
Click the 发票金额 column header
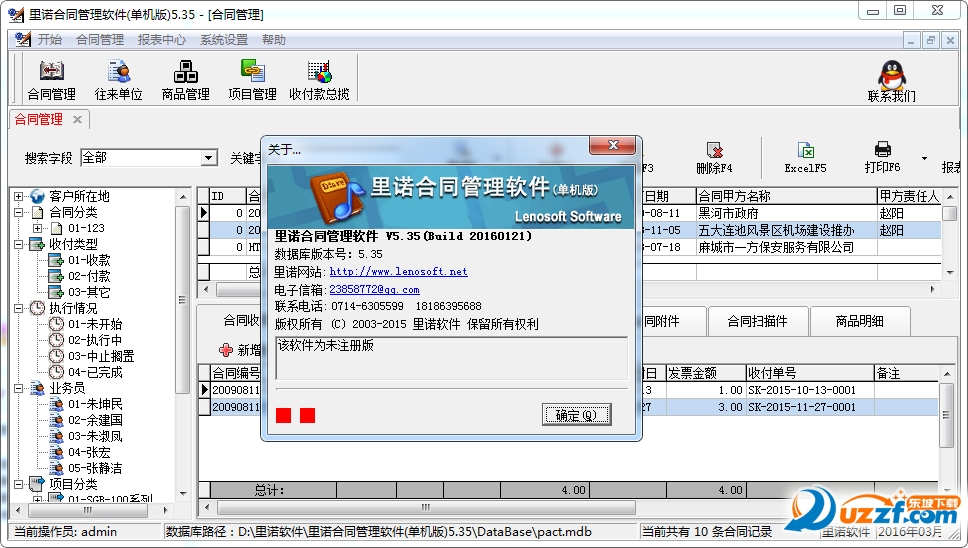706,373
